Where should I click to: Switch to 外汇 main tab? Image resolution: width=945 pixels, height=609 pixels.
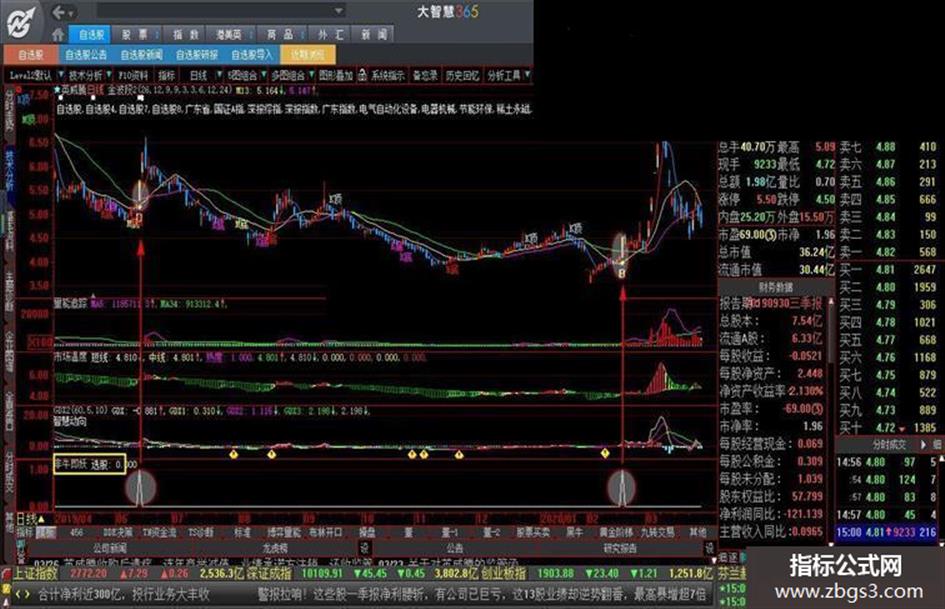pyautogui.click(x=330, y=34)
